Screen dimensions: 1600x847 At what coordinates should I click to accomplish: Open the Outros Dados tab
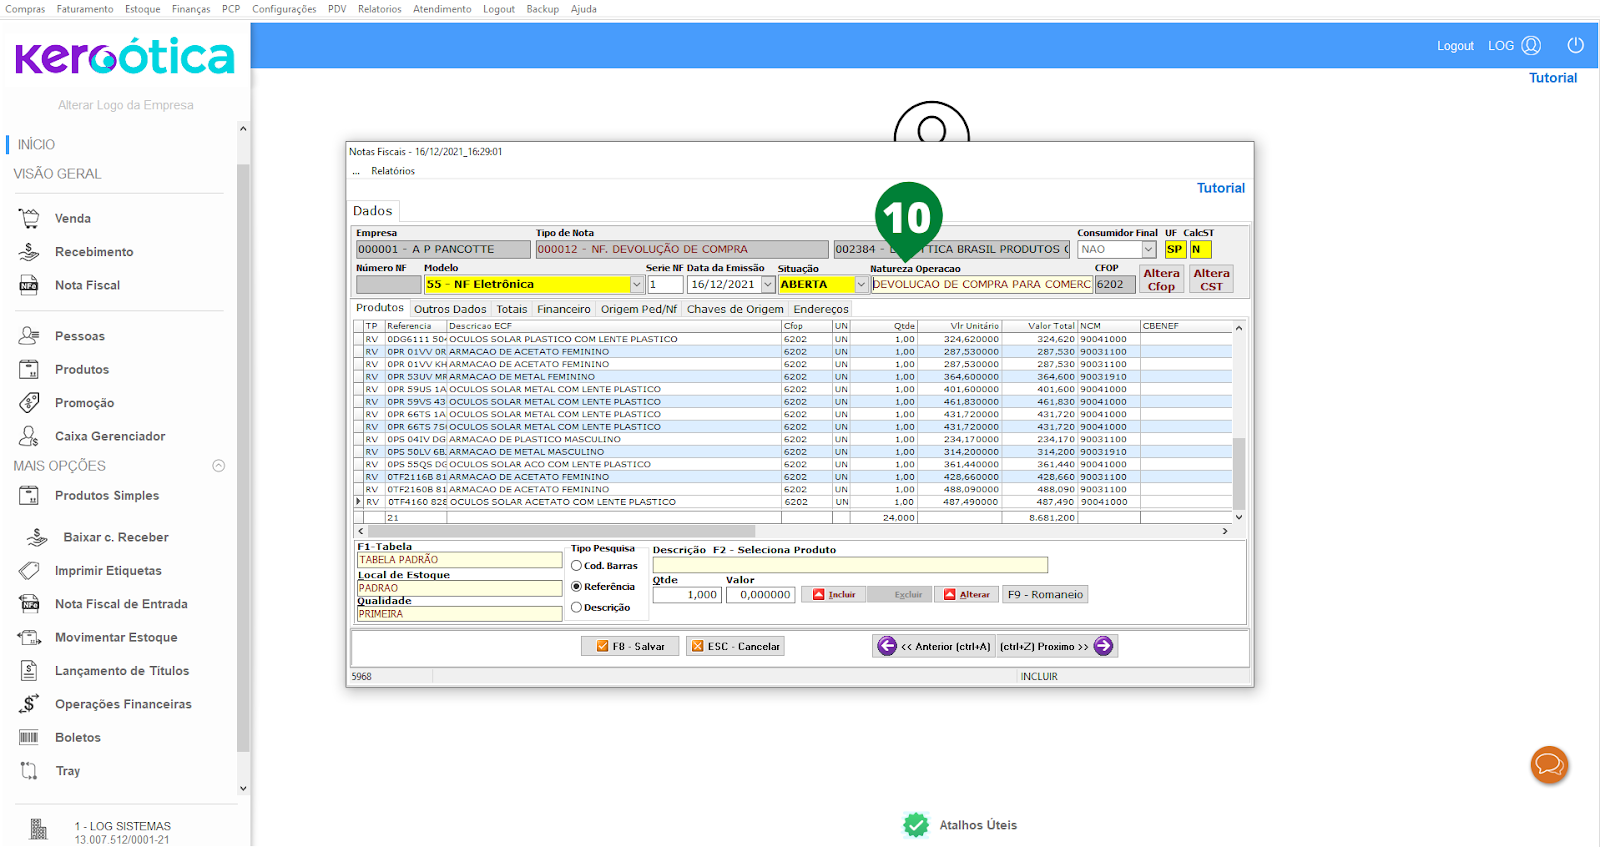click(450, 309)
